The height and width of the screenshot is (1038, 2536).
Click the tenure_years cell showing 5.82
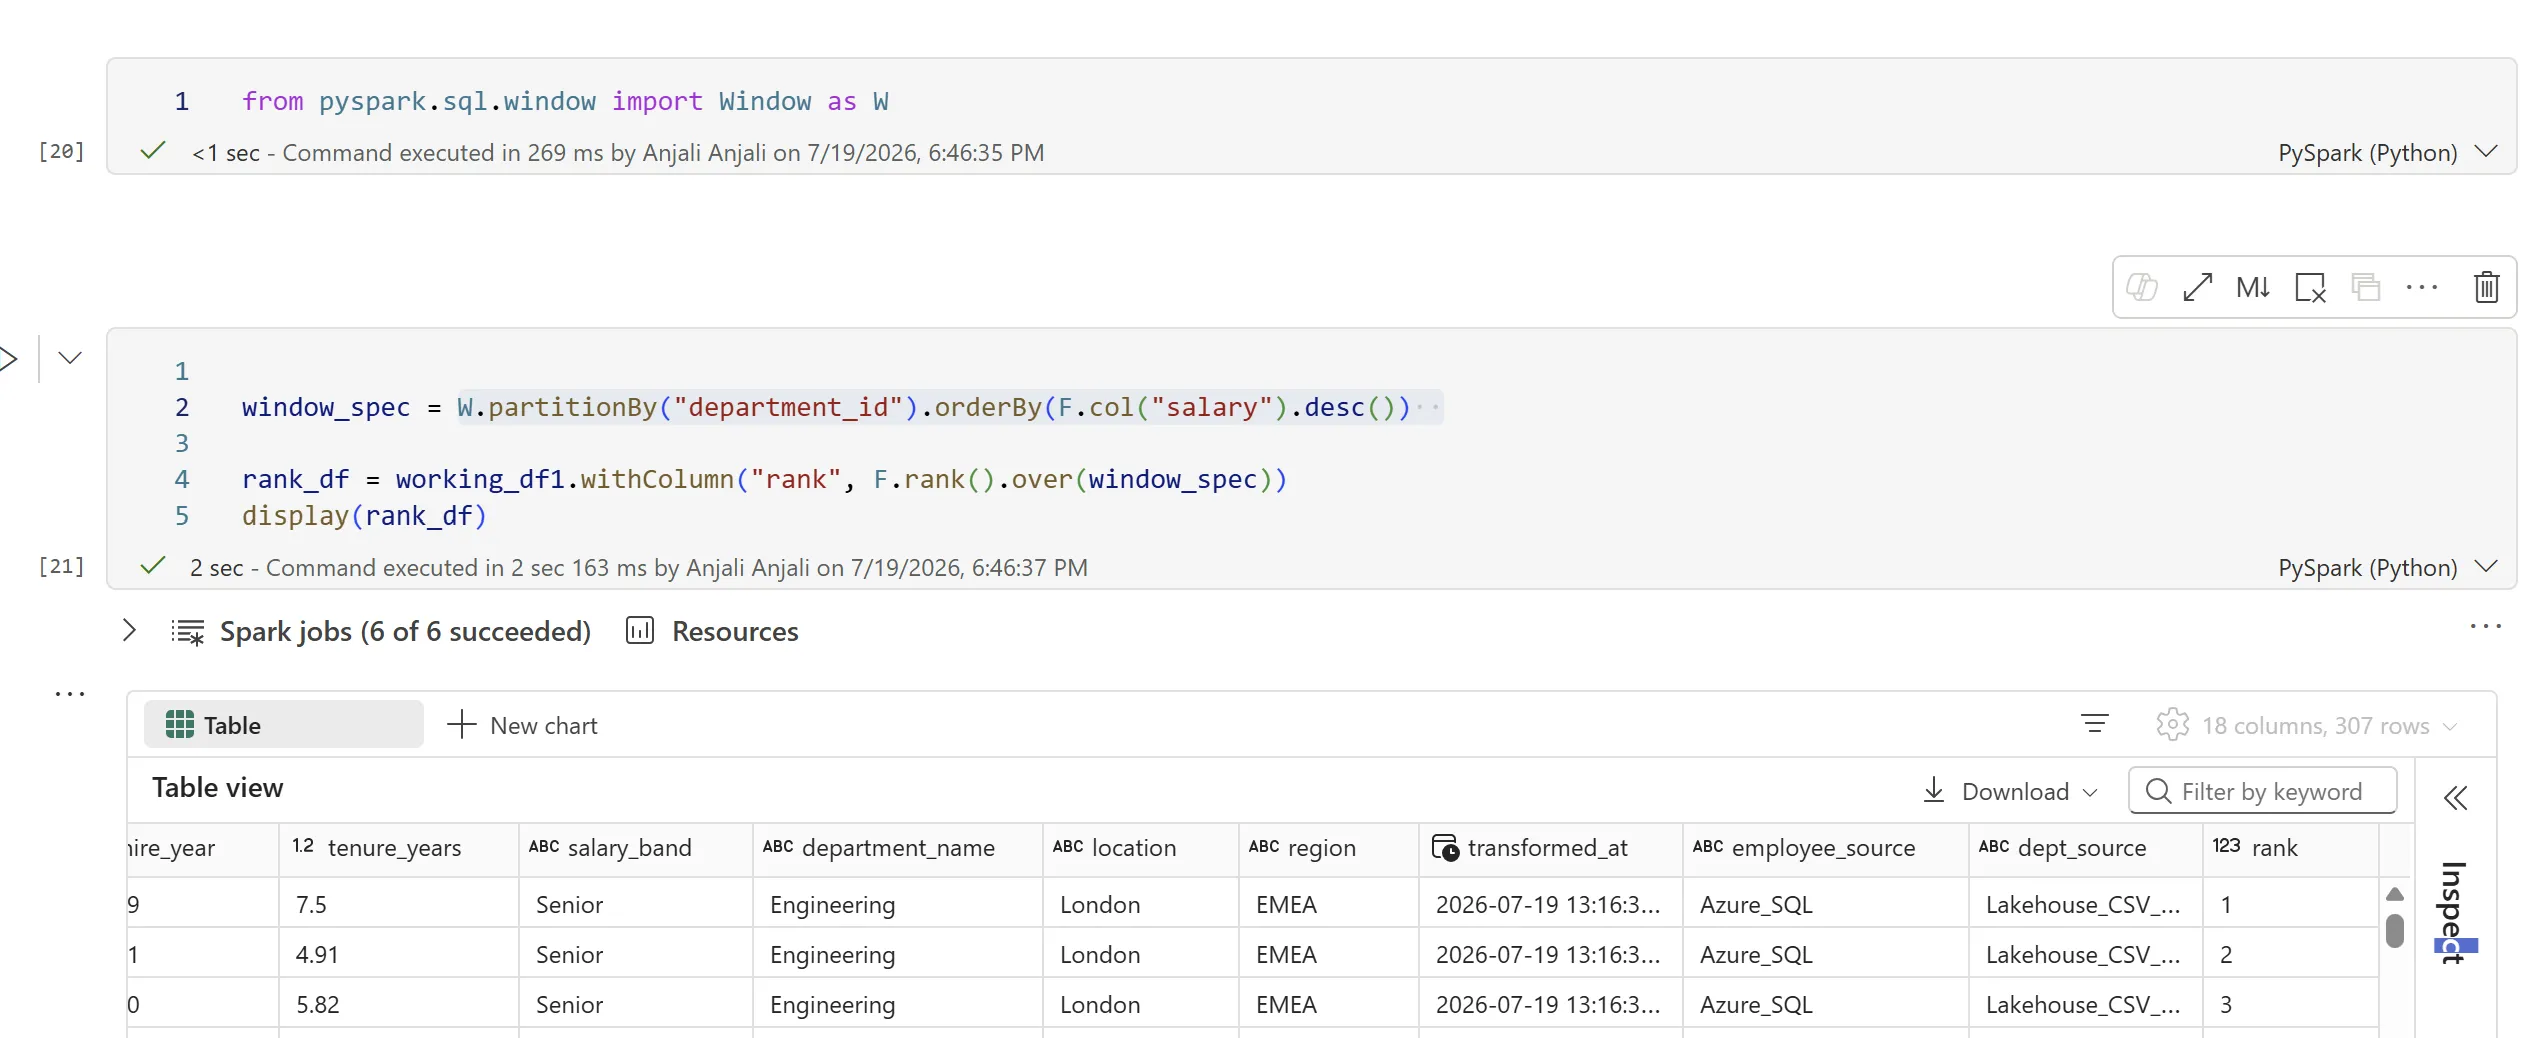coord(399,1004)
